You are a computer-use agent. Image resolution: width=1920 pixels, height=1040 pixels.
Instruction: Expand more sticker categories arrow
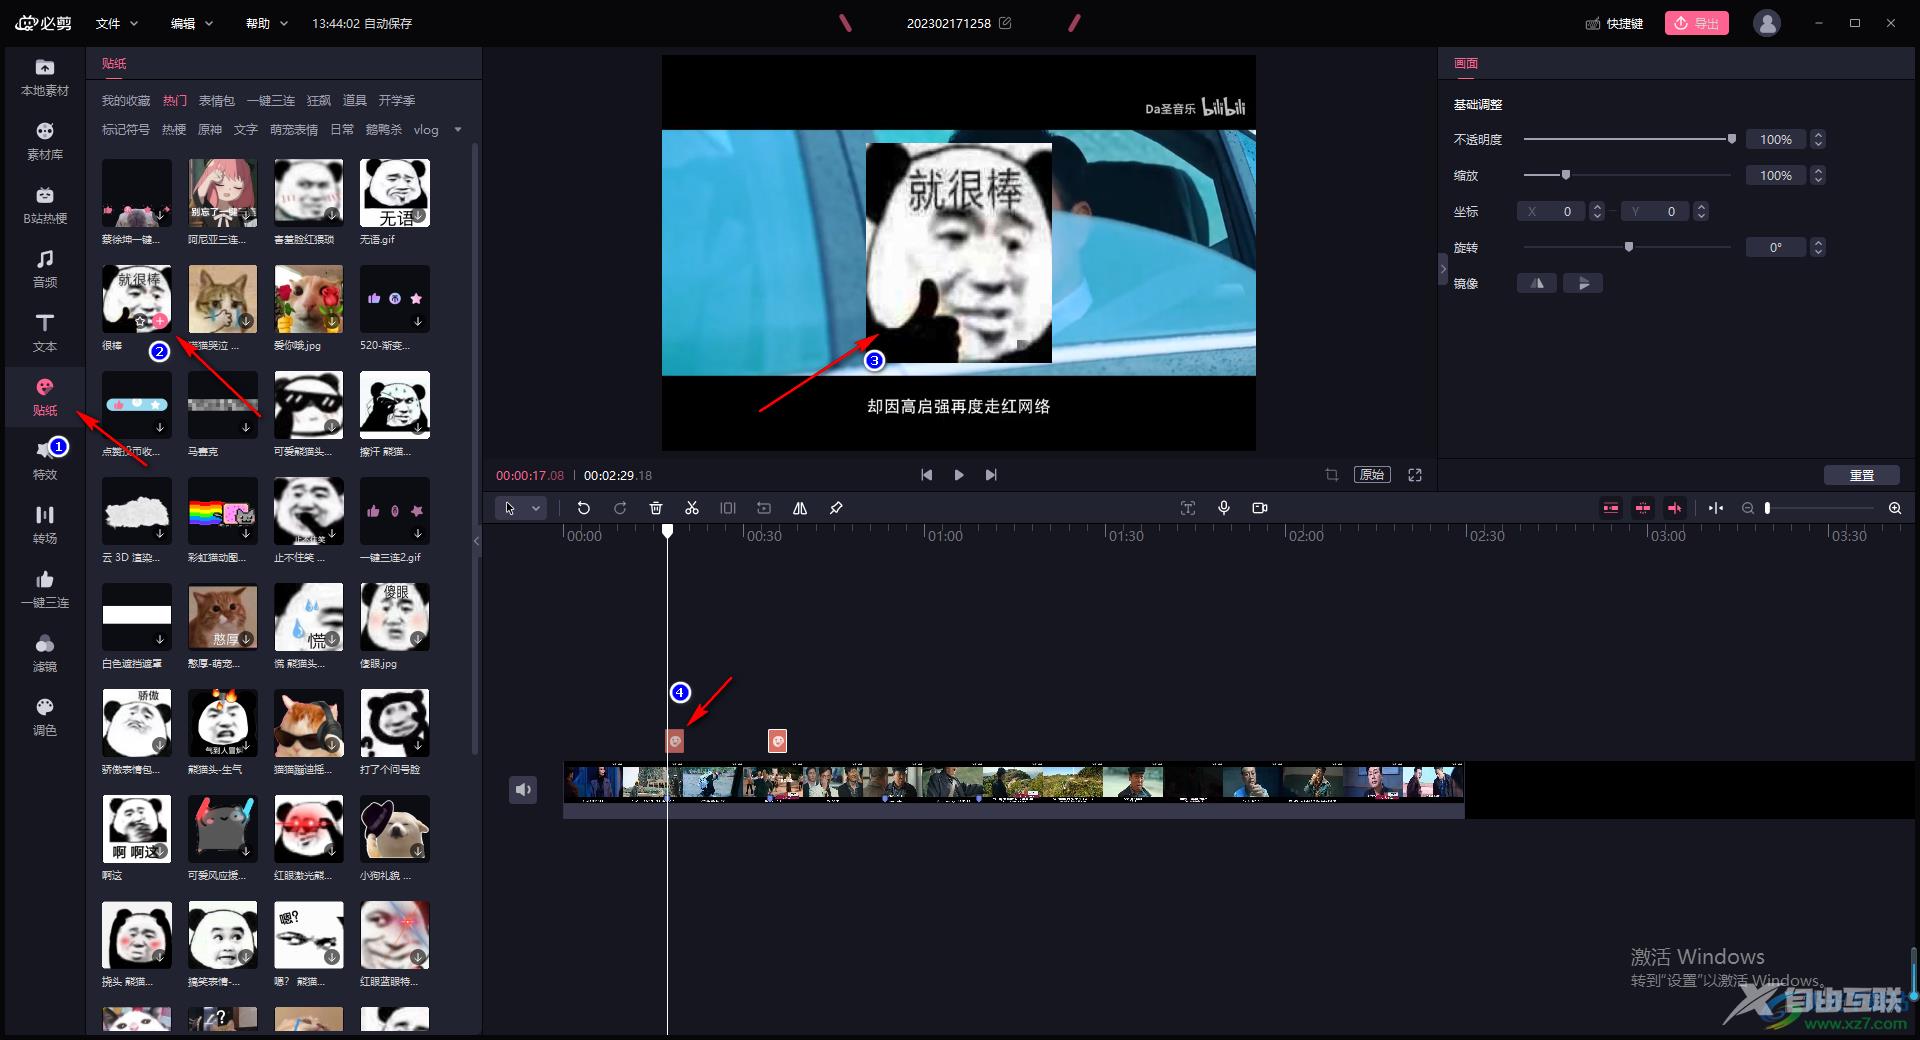pyautogui.click(x=458, y=129)
